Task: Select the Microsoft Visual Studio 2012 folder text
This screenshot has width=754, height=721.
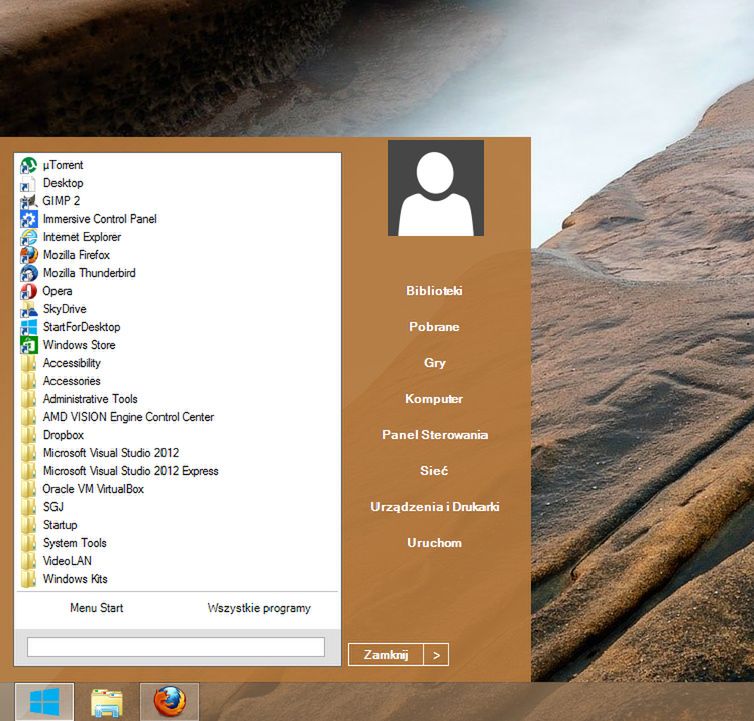Action: pyautogui.click(x=111, y=453)
